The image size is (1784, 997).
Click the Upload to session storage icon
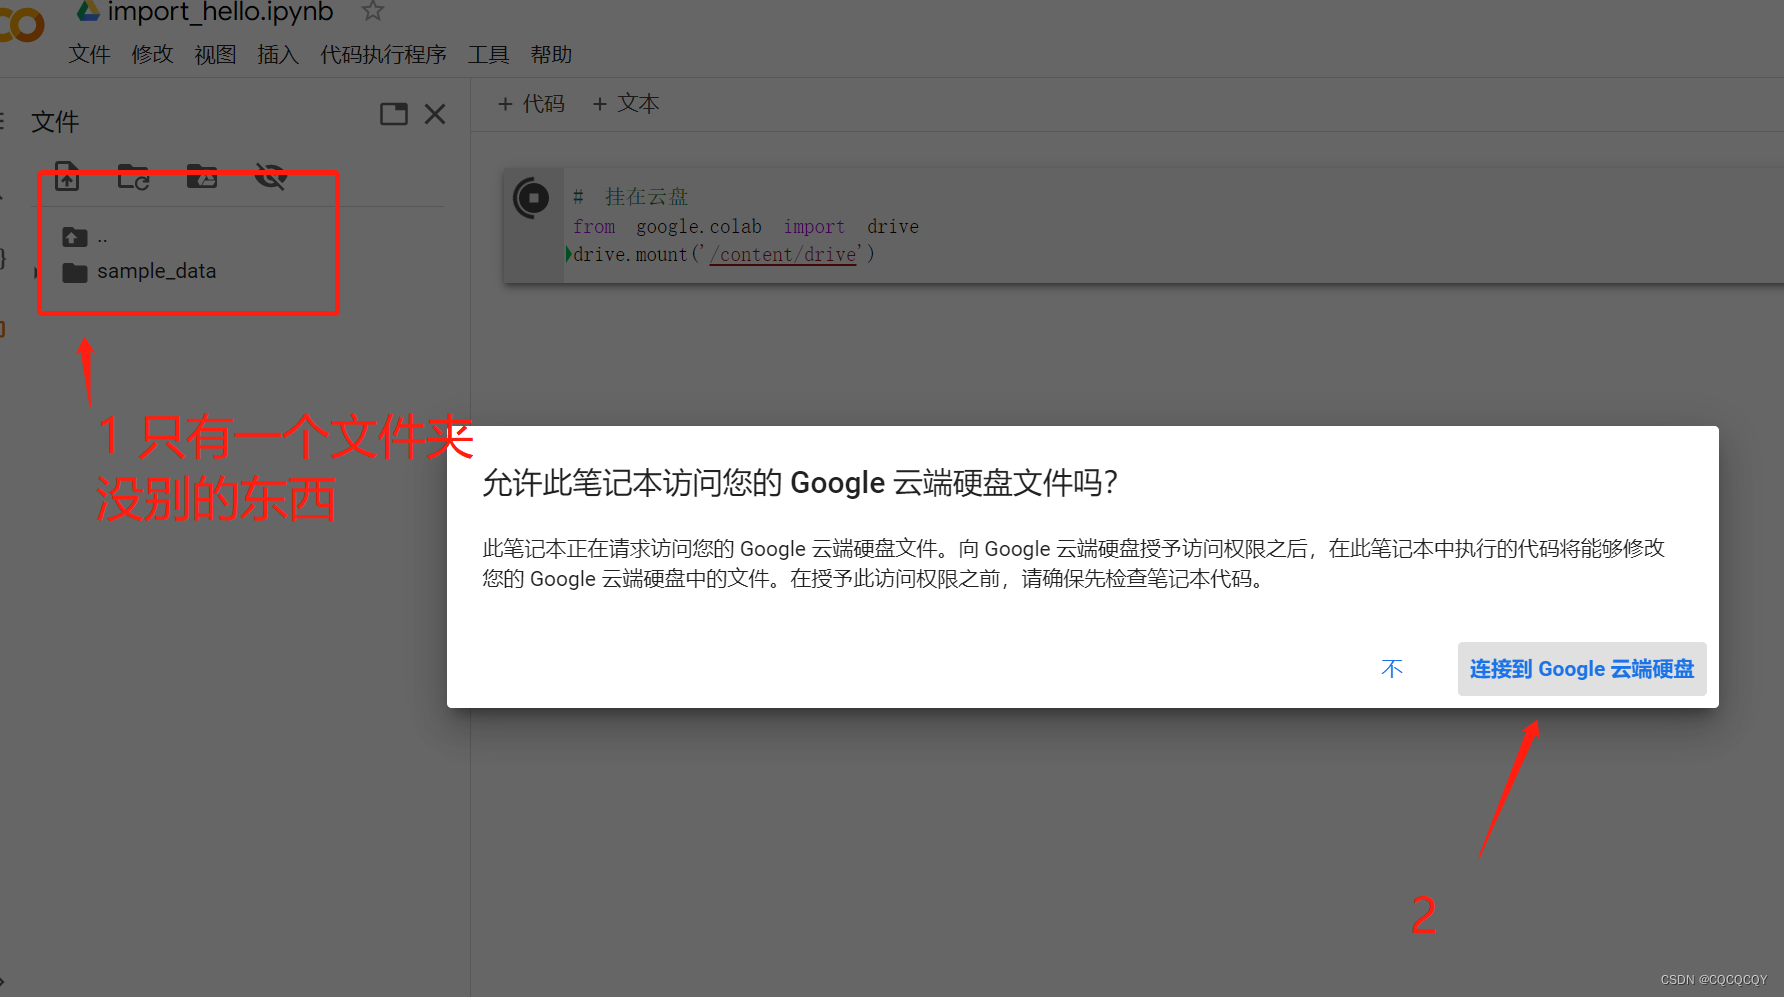tap(67, 176)
